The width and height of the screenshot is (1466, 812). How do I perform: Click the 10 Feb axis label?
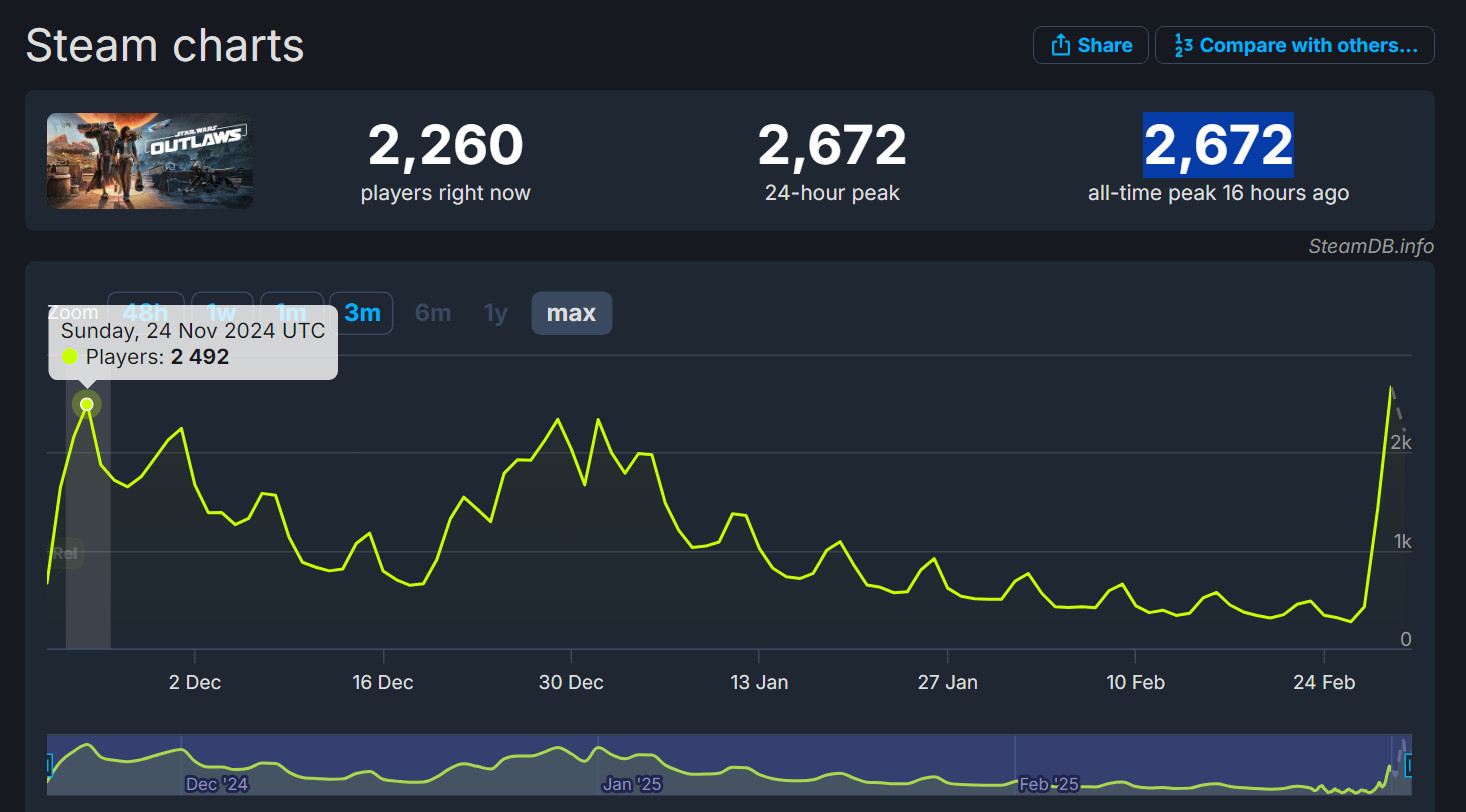[x=1135, y=683]
